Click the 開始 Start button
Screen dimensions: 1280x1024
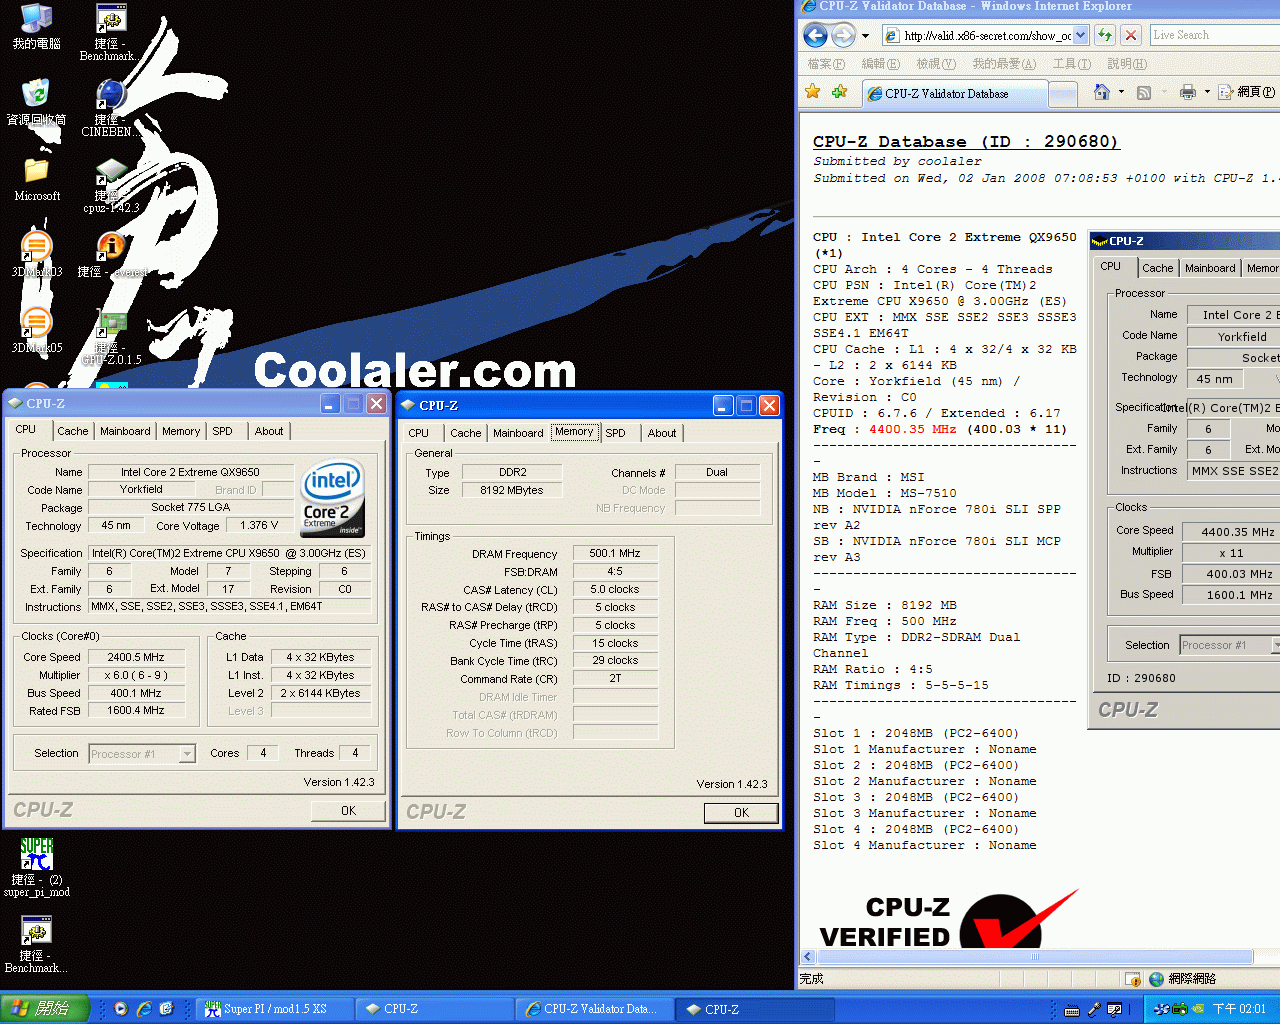[x=45, y=1009]
